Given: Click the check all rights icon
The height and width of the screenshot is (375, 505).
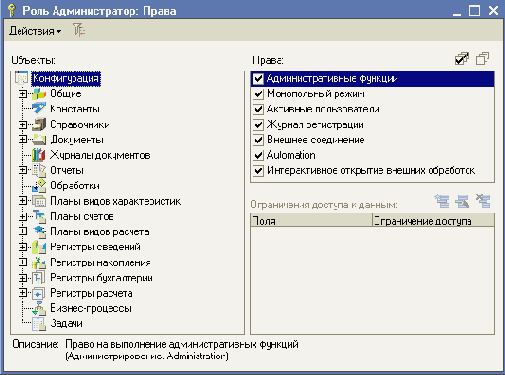Looking at the screenshot, I should point(462,59).
